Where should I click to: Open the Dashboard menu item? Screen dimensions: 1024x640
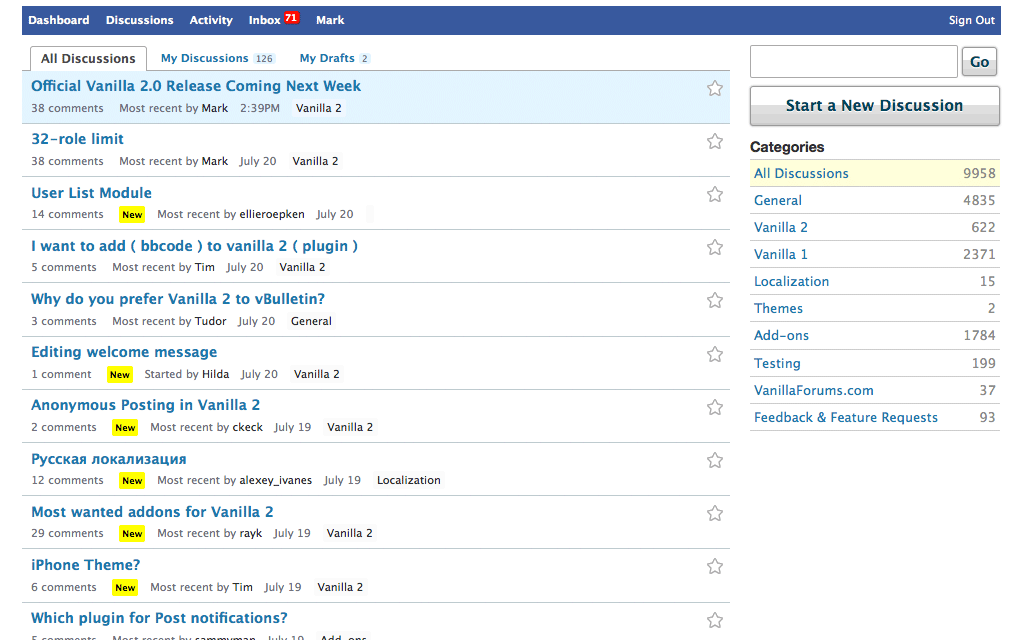(58, 20)
